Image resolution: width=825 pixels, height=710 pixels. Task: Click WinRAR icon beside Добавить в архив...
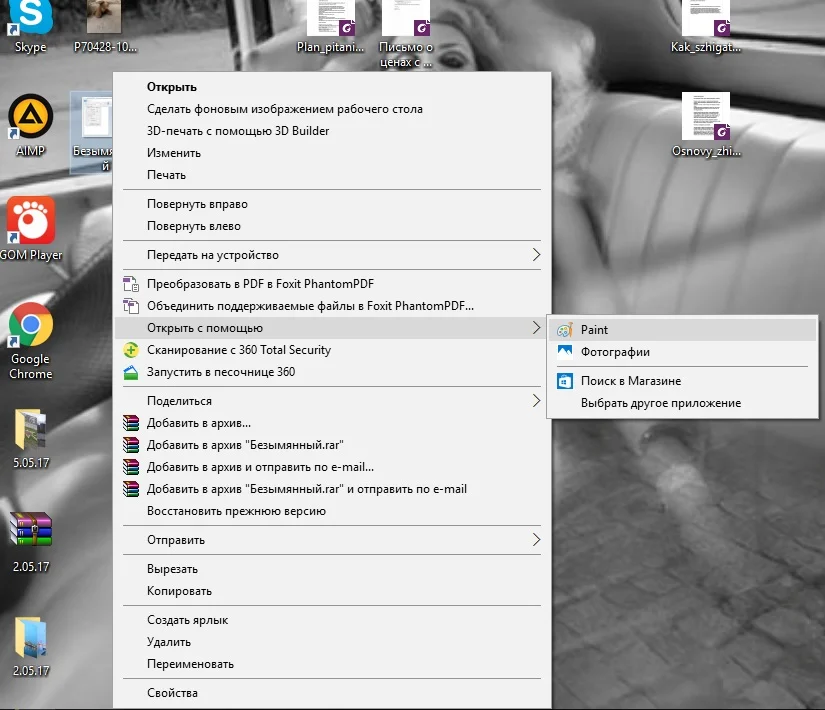tap(131, 423)
